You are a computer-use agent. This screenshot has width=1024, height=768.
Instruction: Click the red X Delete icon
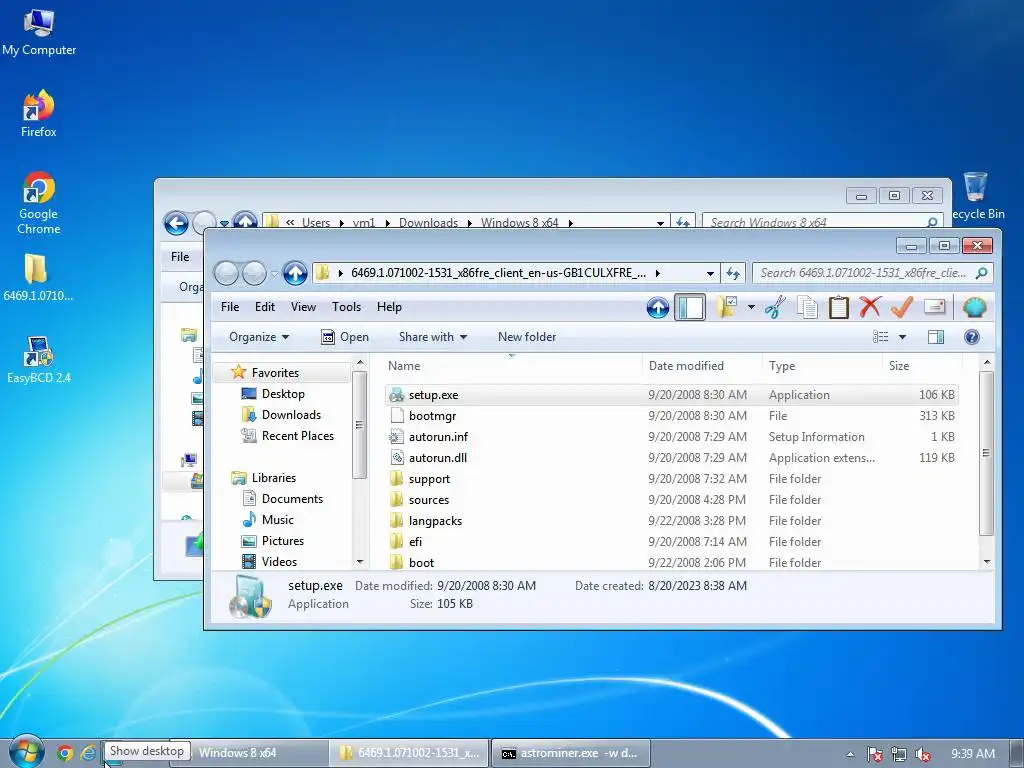click(x=870, y=307)
